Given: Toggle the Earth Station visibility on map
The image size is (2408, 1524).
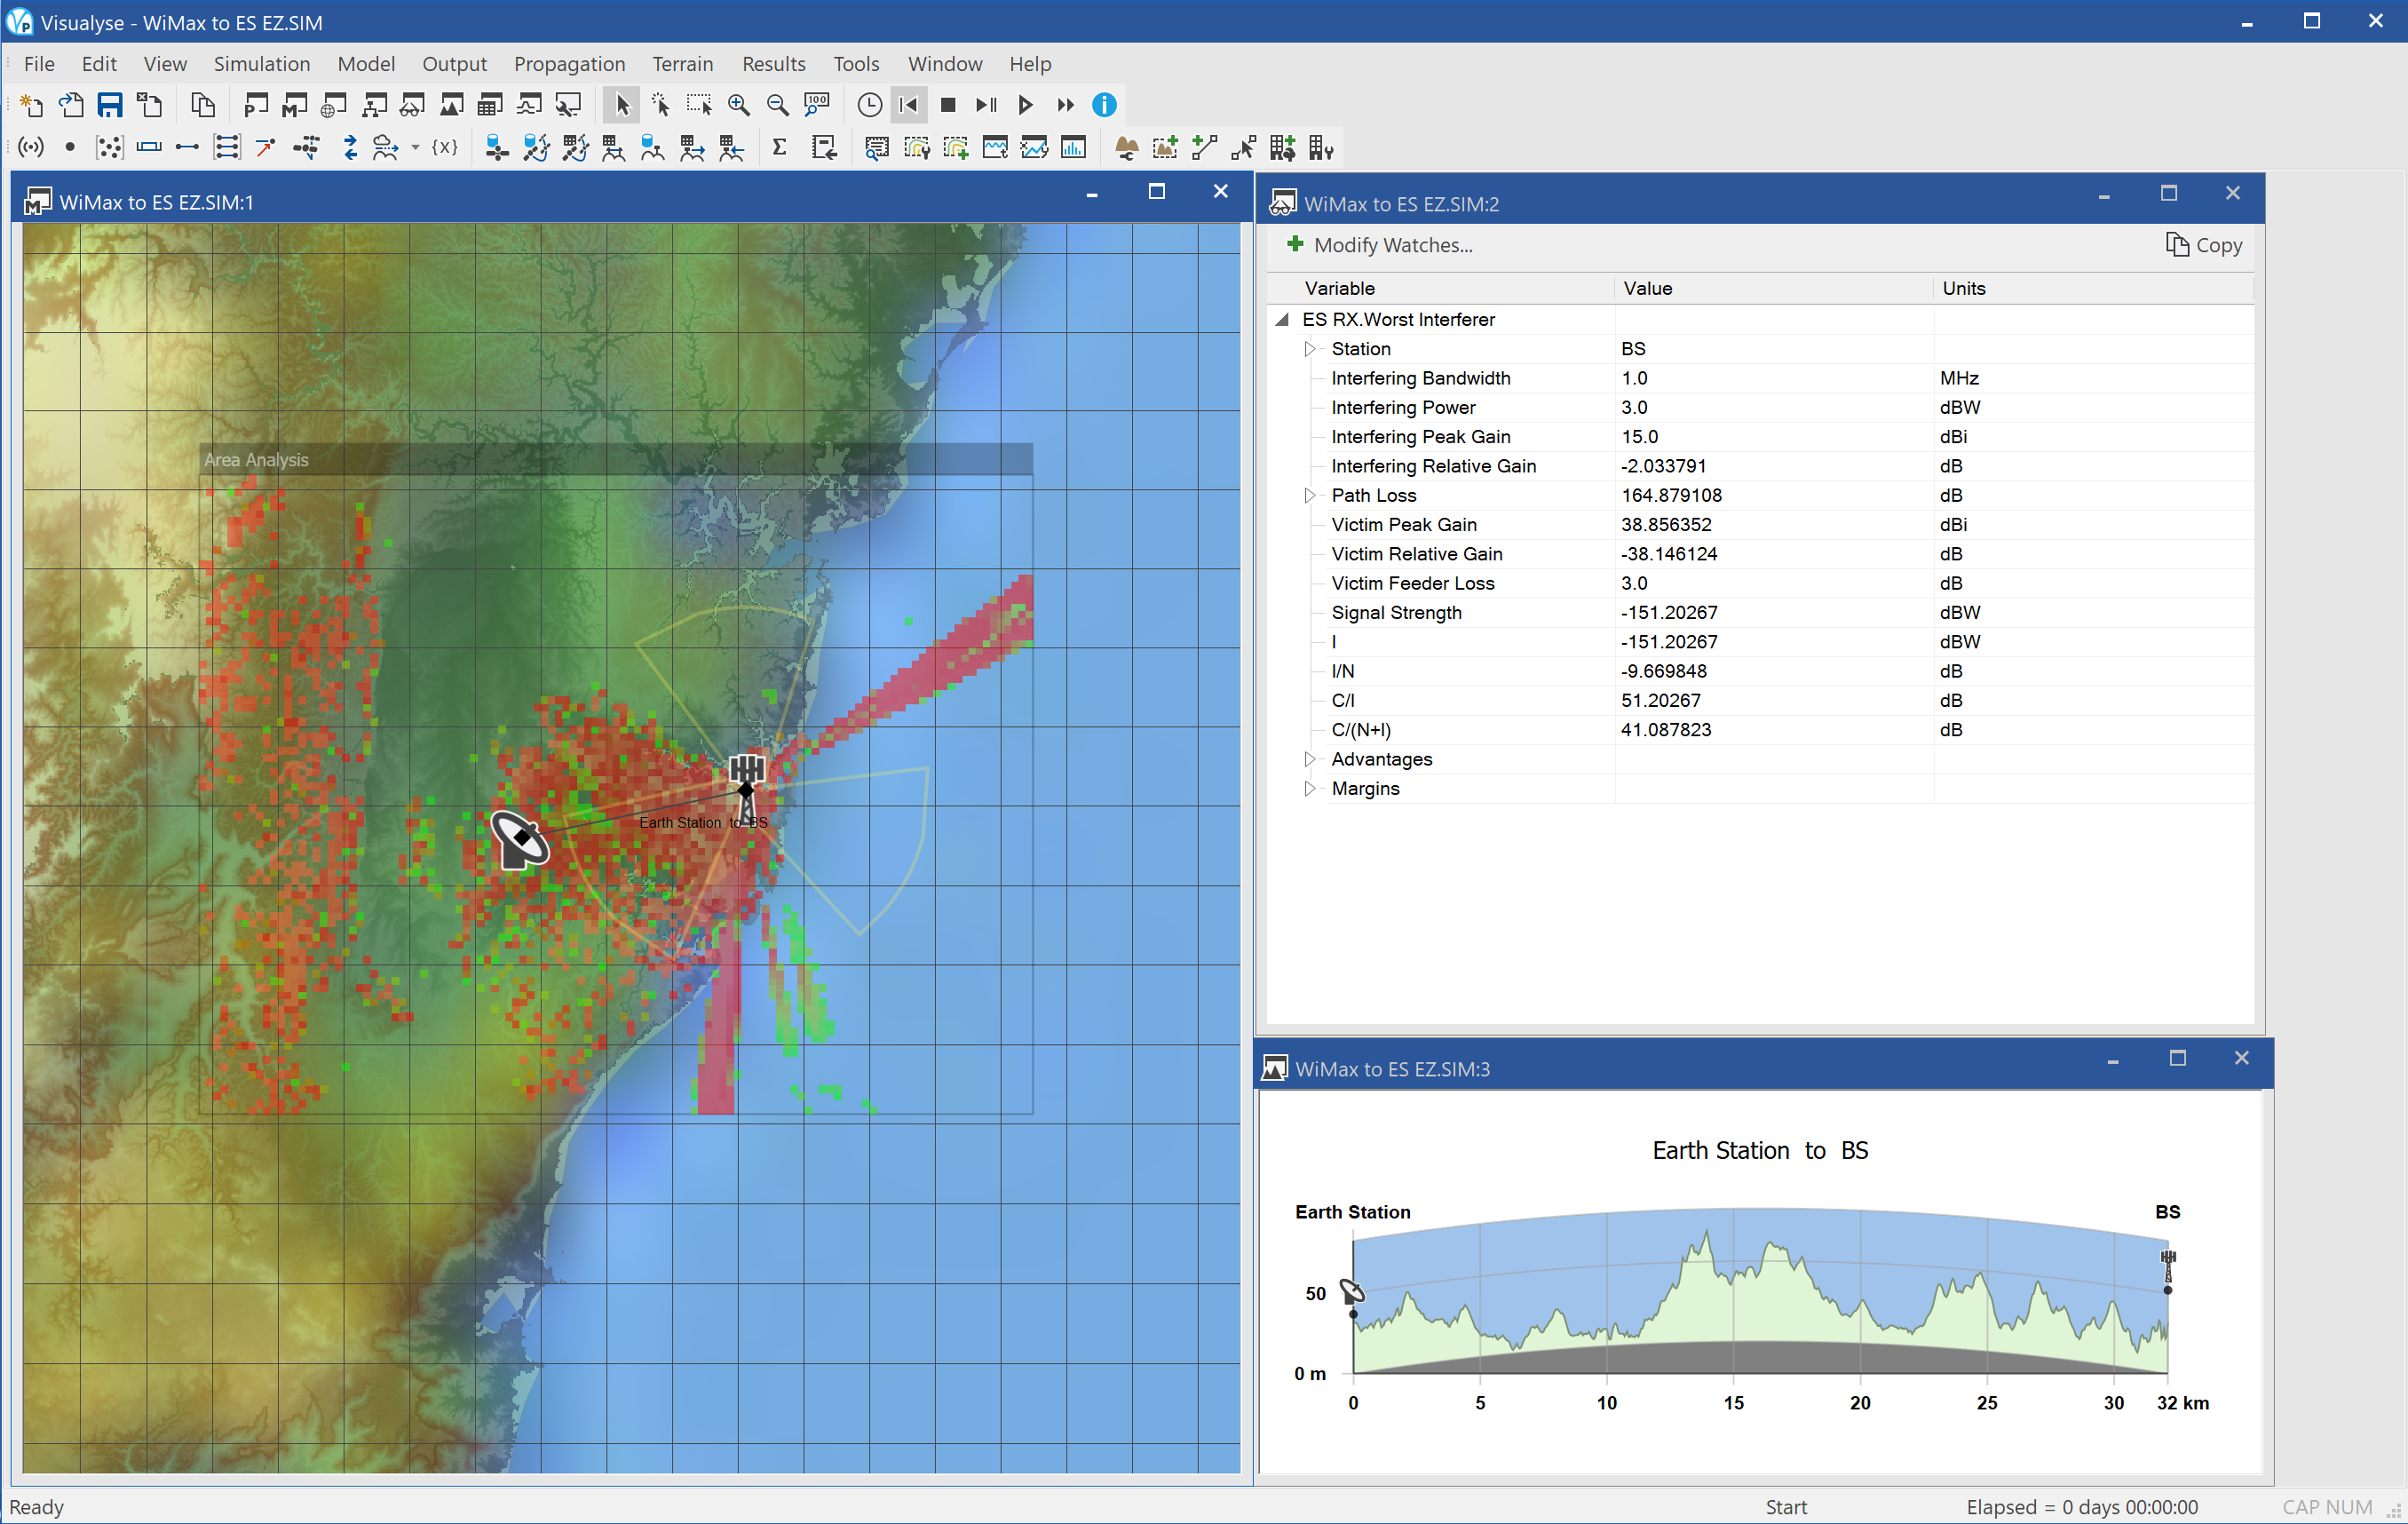Looking at the screenshot, I should 519,837.
